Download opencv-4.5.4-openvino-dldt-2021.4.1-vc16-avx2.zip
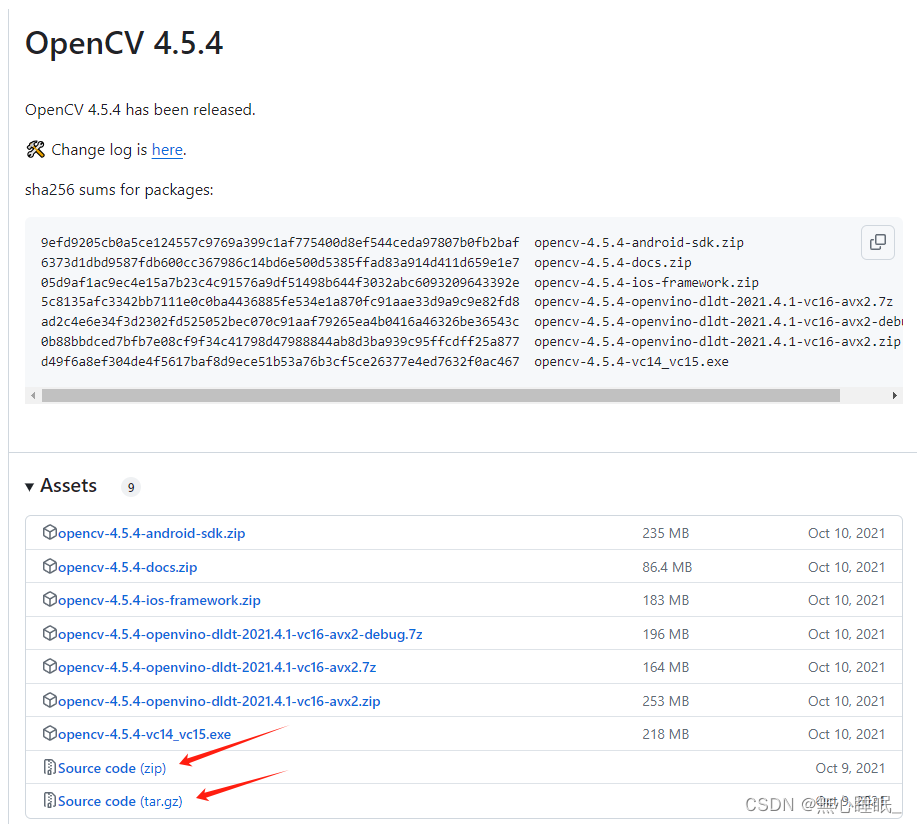The height and width of the screenshot is (824, 917). point(219,701)
